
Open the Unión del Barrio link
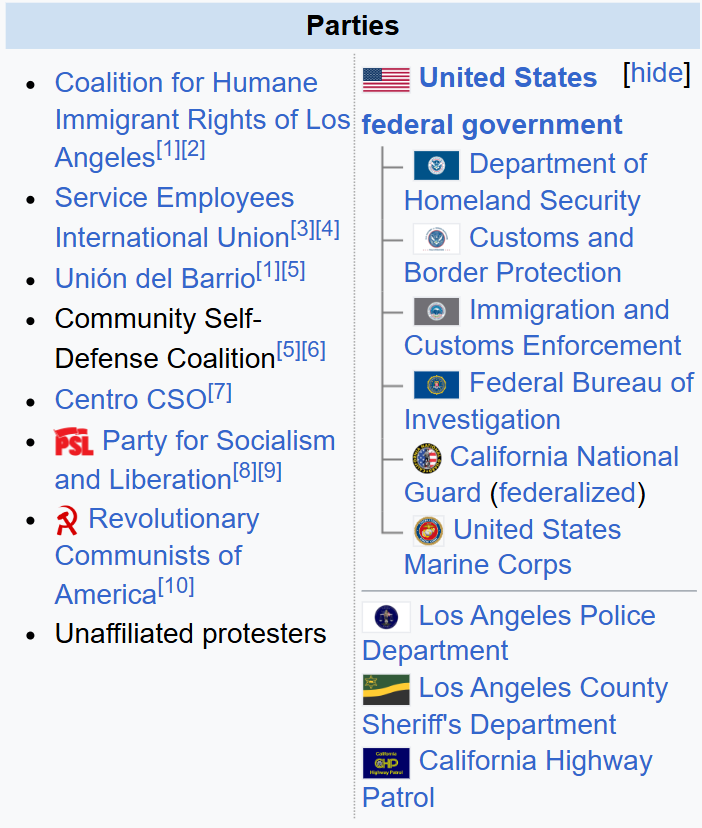pos(155,278)
